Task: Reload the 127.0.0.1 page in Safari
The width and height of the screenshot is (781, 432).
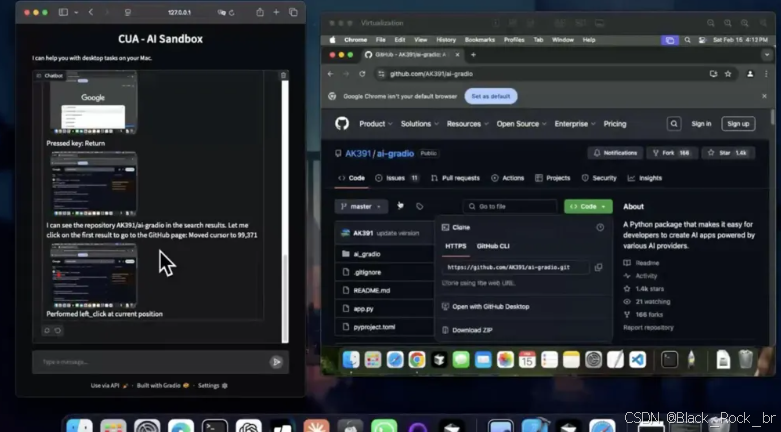Action: pos(232,13)
